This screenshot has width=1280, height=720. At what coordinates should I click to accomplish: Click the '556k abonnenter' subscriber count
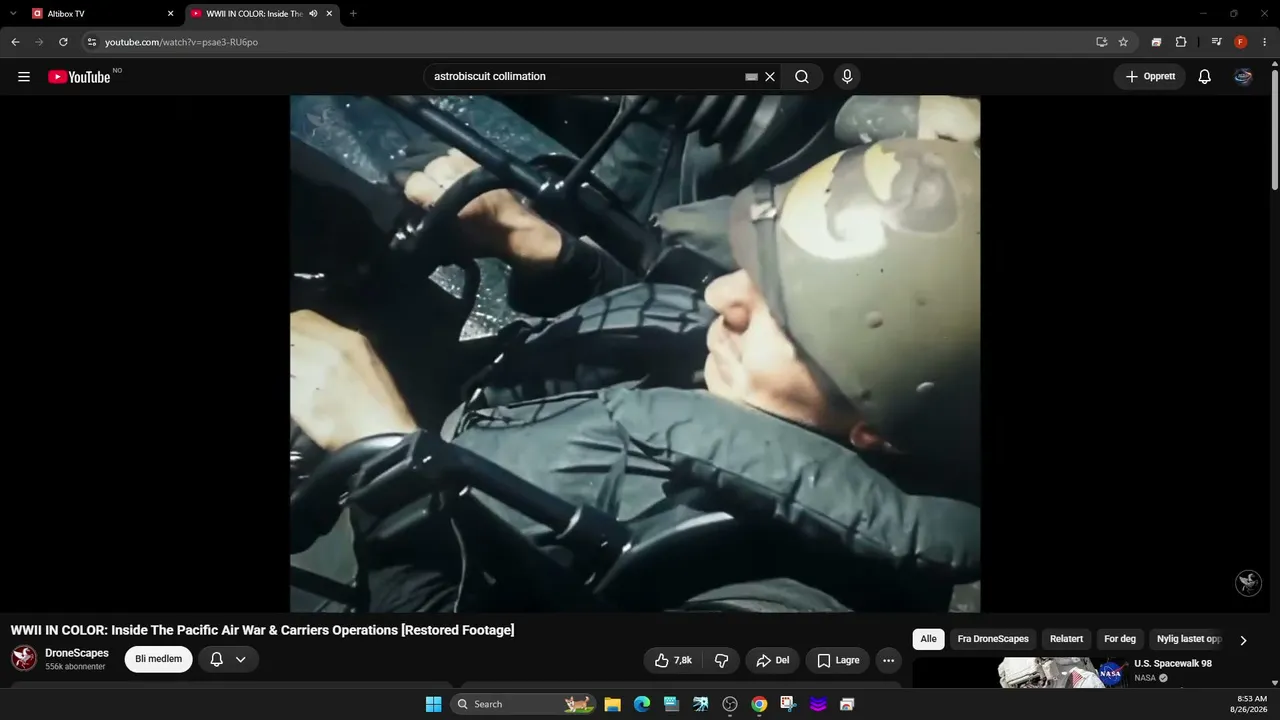point(75,667)
